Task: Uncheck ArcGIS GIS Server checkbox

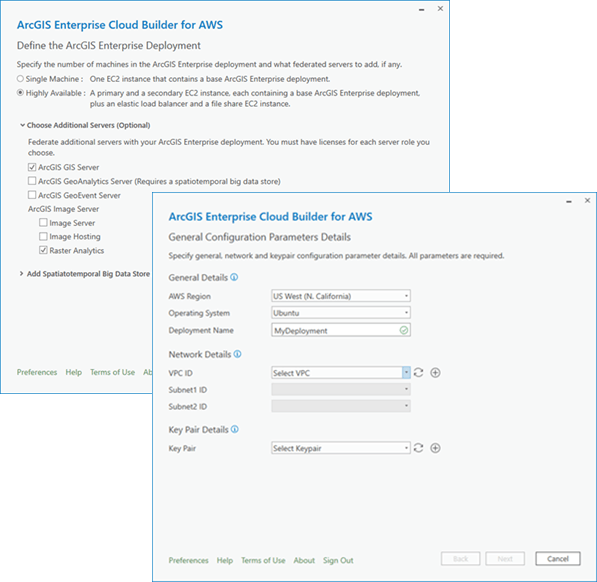Action: (x=32, y=167)
